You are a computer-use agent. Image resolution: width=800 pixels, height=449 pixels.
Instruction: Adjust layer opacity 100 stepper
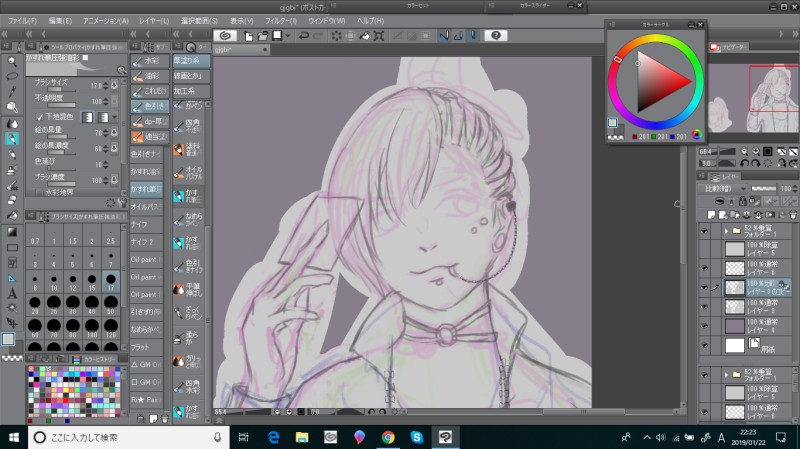[794, 188]
